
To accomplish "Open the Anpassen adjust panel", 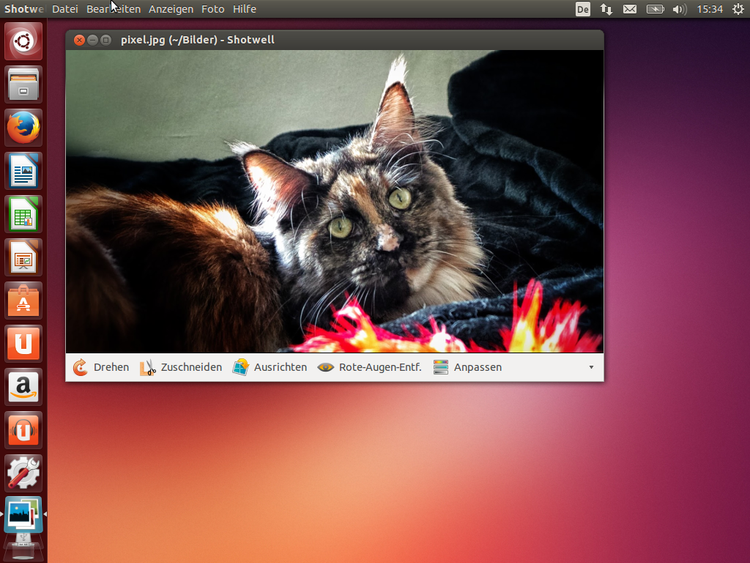I will pos(467,367).
